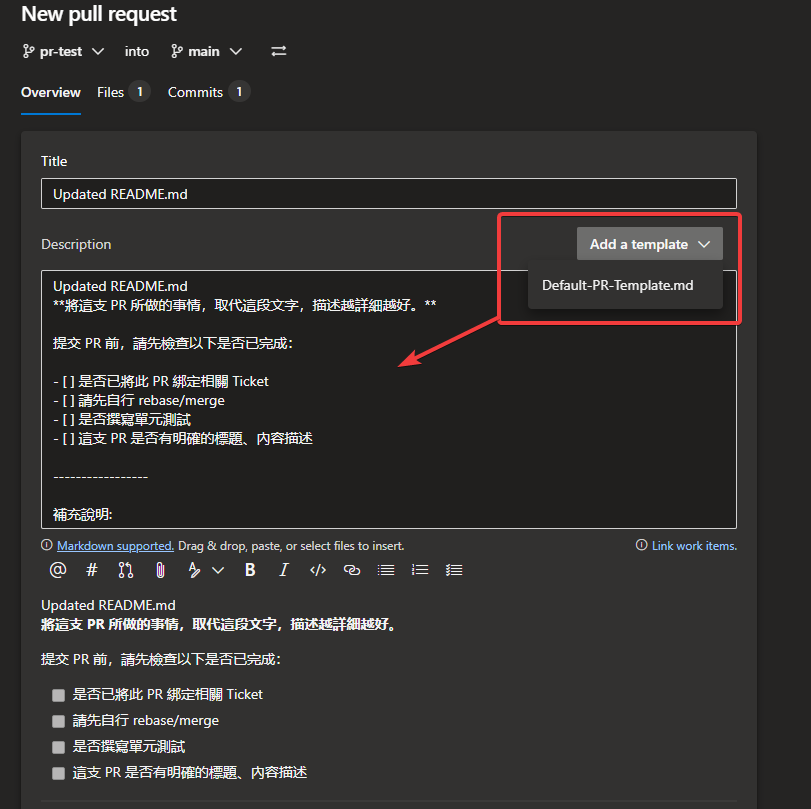Attach a file using the paperclip icon
Screen dimensions: 811x809
pyautogui.click(x=159, y=569)
